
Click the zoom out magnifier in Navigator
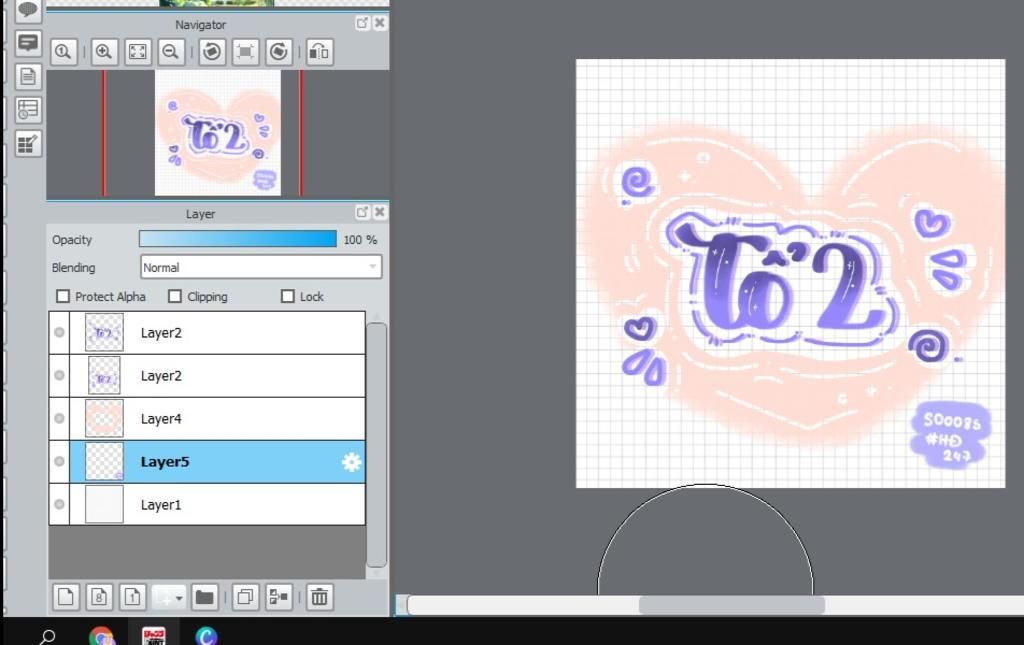[x=171, y=52]
